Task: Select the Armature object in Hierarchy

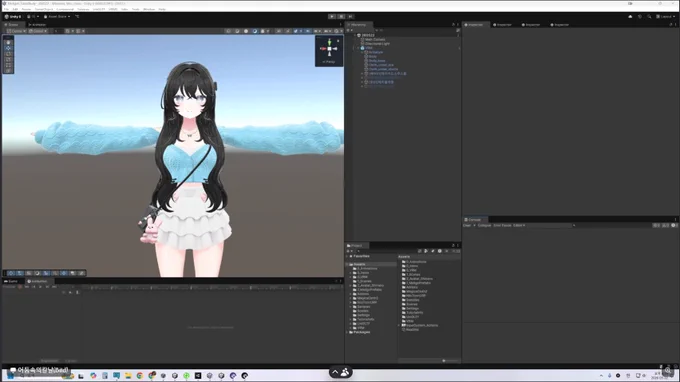Action: (x=376, y=52)
